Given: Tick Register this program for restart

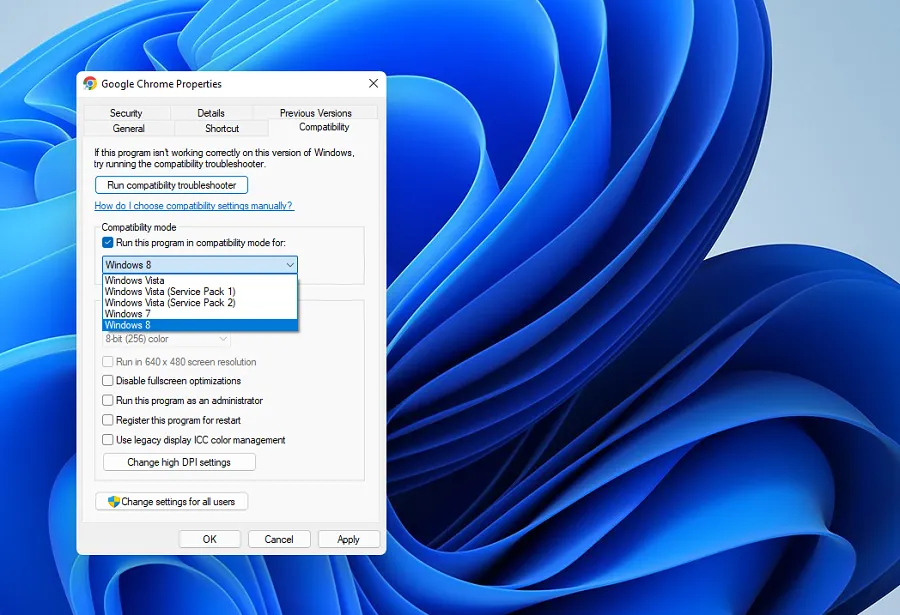Looking at the screenshot, I should coord(107,420).
